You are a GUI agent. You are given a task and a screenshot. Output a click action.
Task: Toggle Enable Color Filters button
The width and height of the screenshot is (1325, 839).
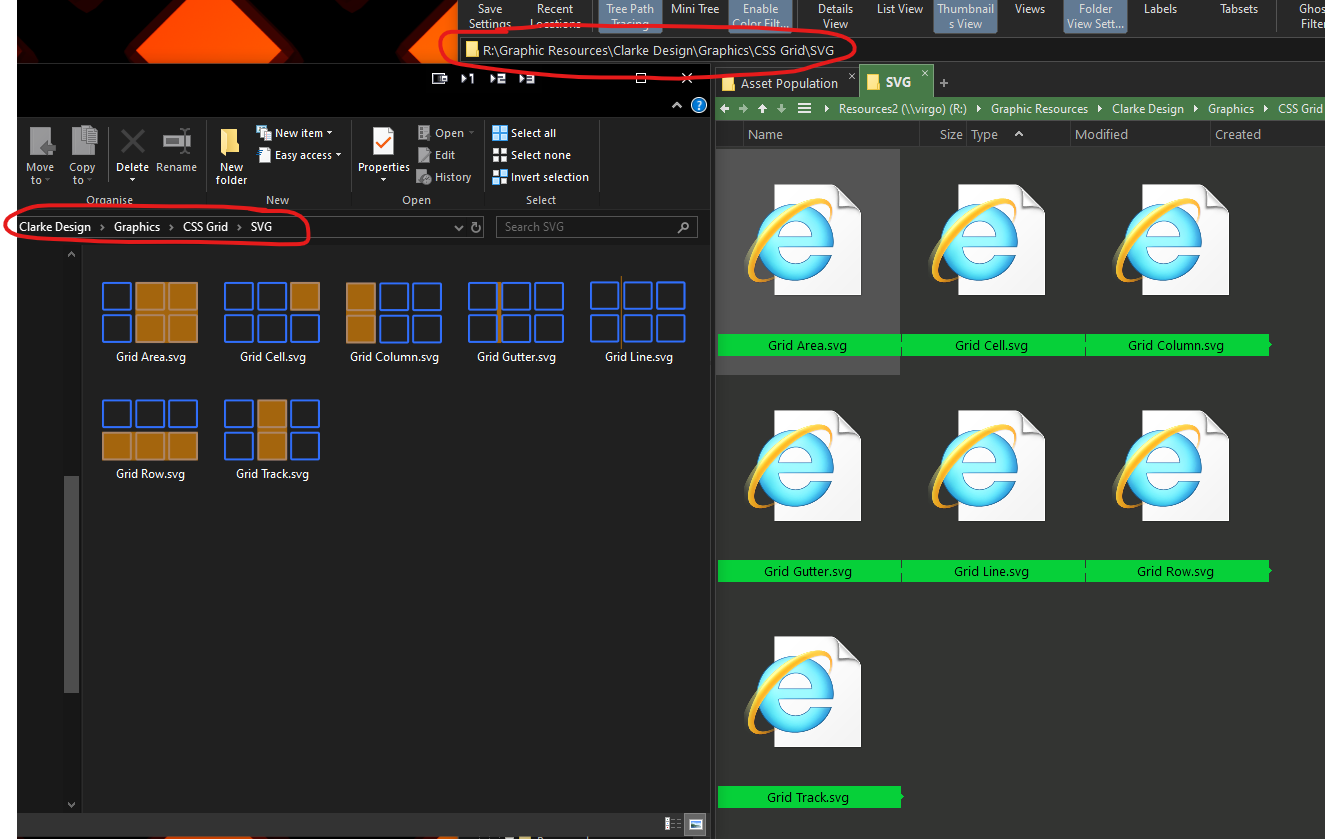pos(761,16)
